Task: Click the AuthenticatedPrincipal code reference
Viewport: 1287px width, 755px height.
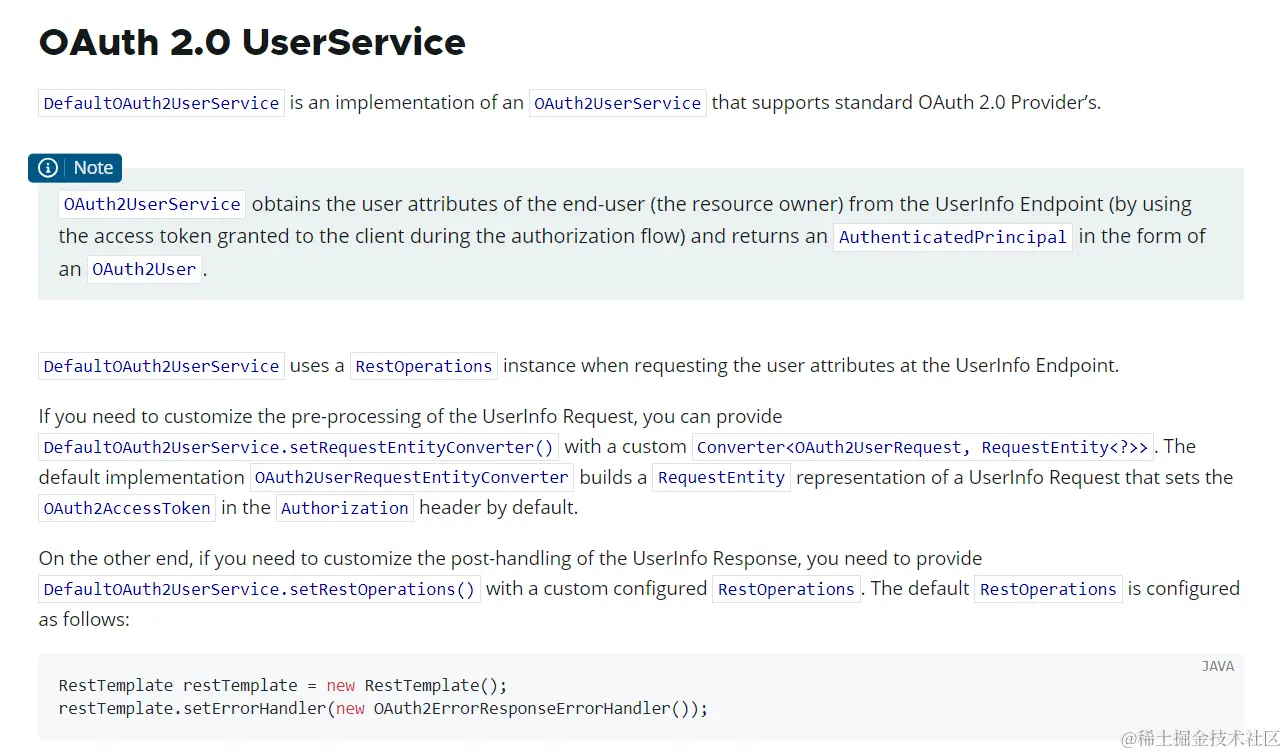Action: [x=951, y=237]
